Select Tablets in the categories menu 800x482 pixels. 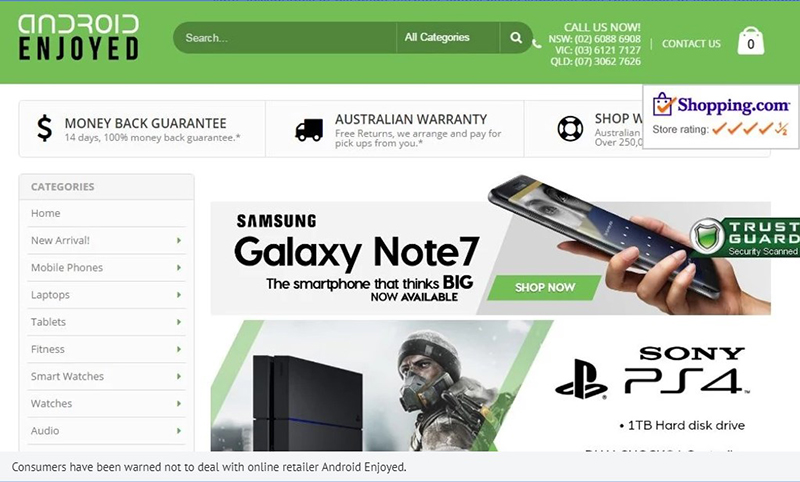coord(48,322)
